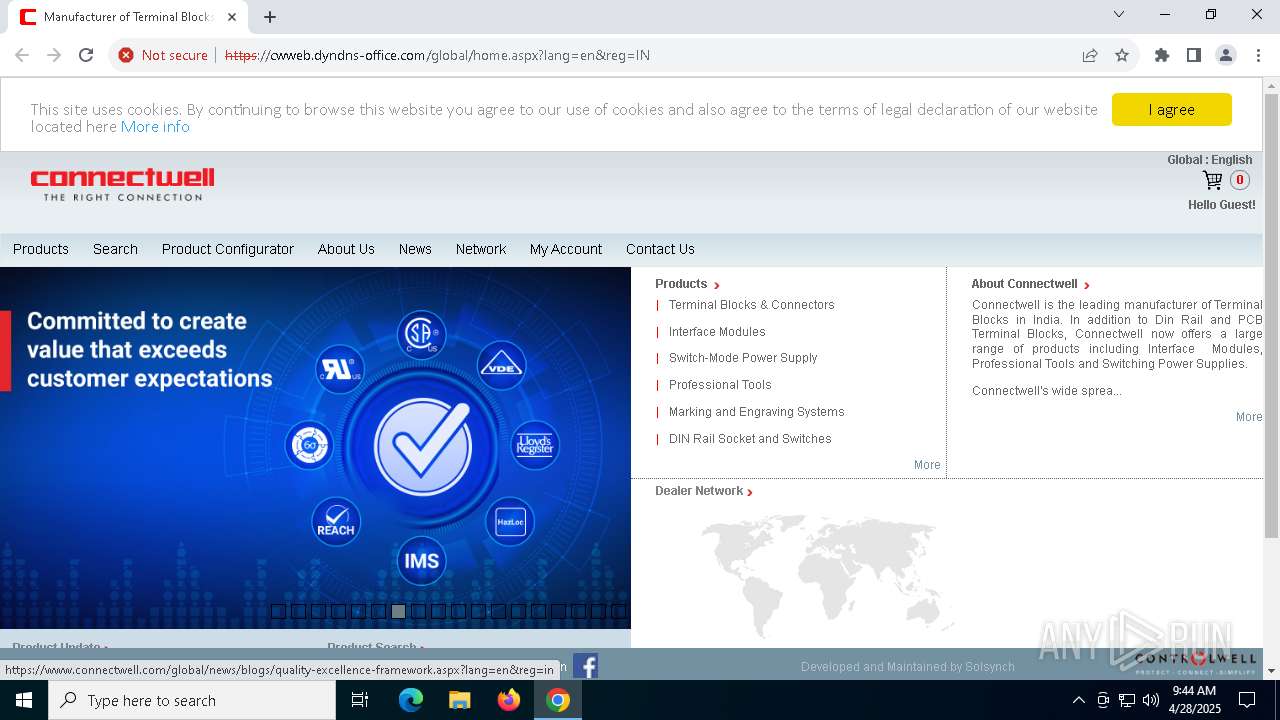Viewport: 1280px width, 720px height.
Task: Open the Search menu item
Action: (115, 249)
